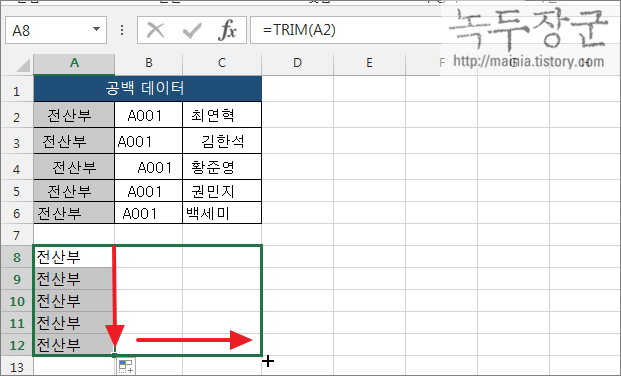Viewport: 621px width, 376px height.
Task: Click cell A2 containing 전산부
Action: click(74, 115)
